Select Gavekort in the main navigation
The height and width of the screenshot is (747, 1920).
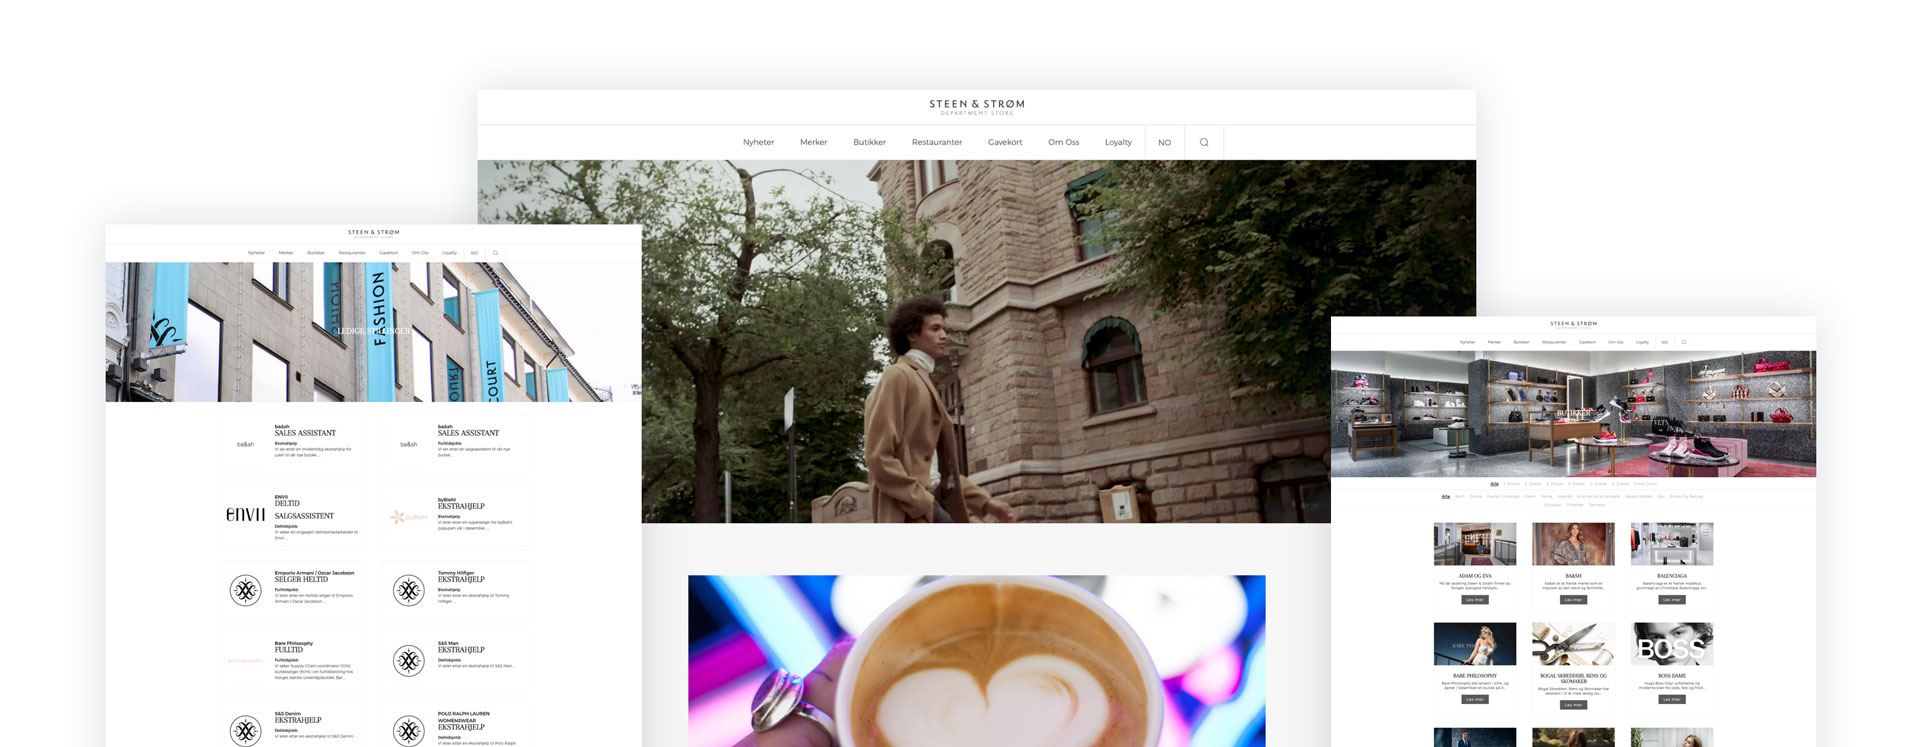(x=1005, y=142)
